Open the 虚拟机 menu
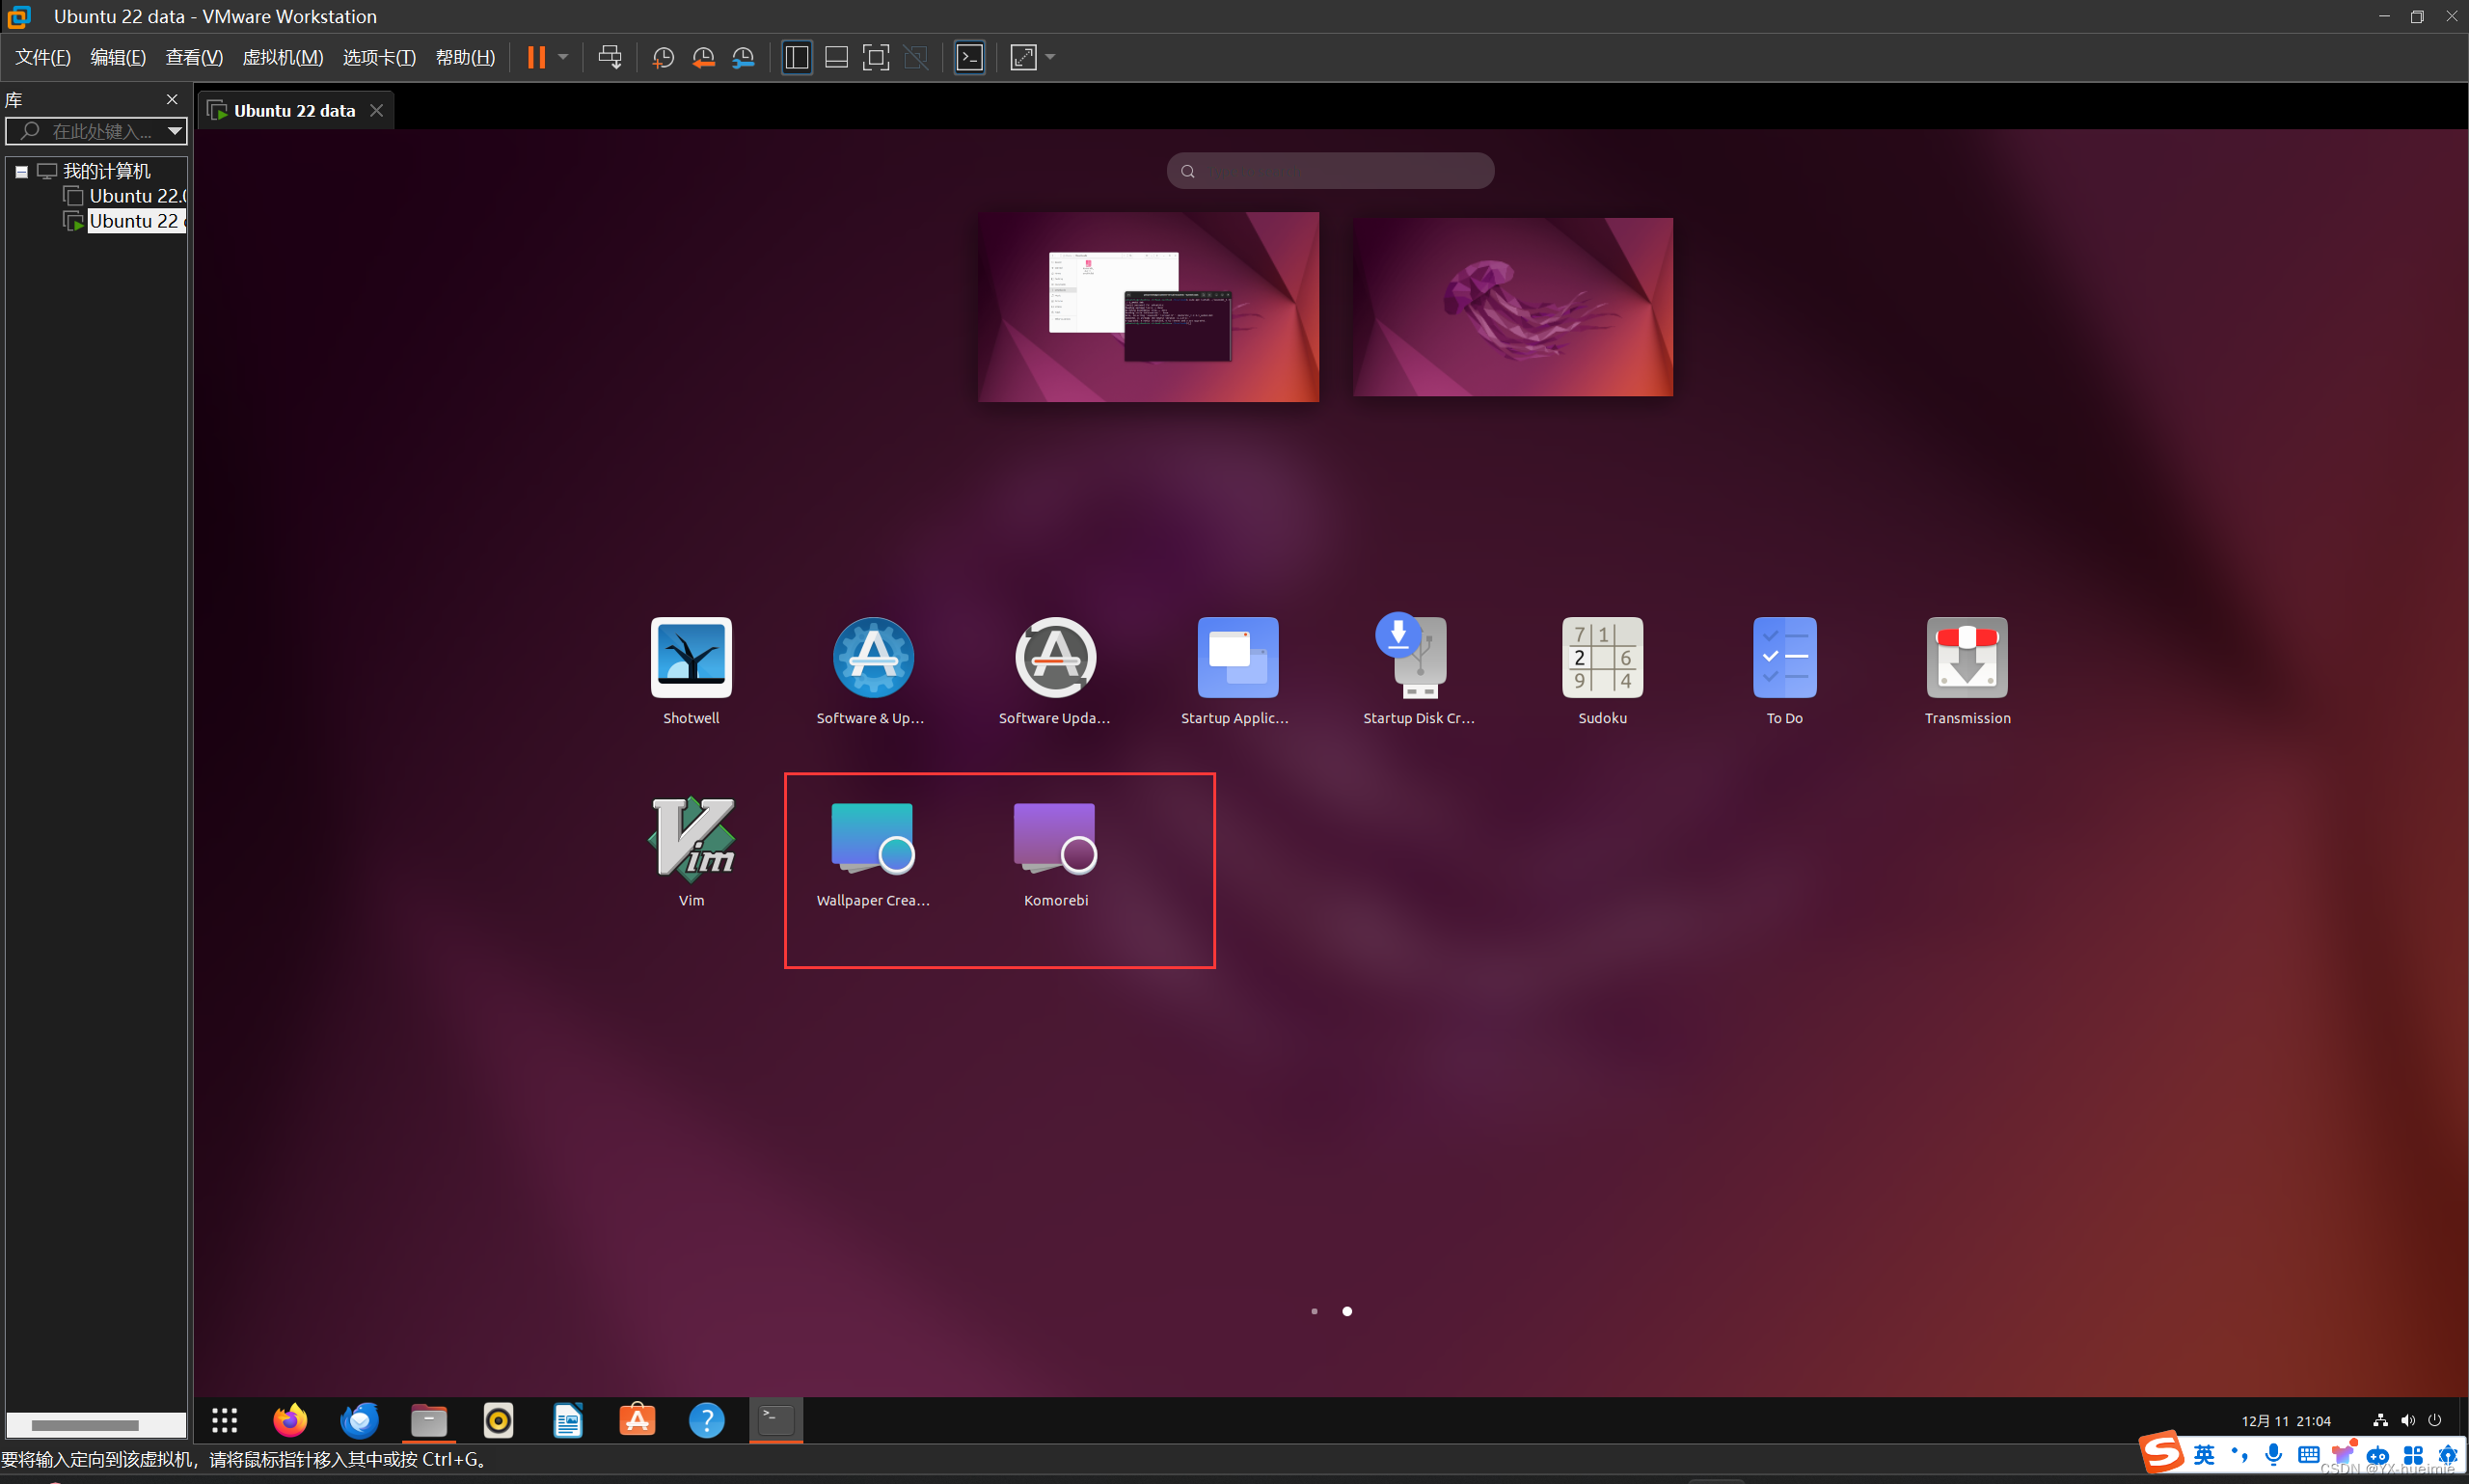The image size is (2469, 1484). [x=283, y=57]
